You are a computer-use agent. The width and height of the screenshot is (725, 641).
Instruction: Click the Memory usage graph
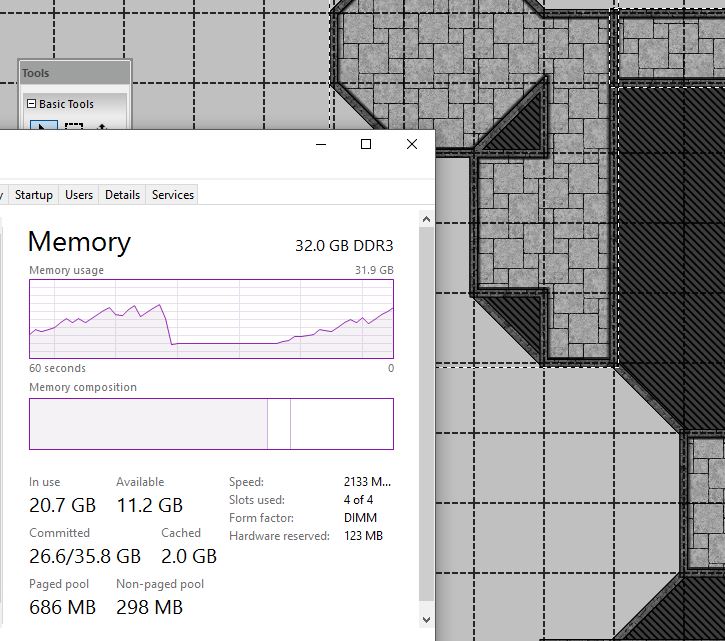click(211, 319)
